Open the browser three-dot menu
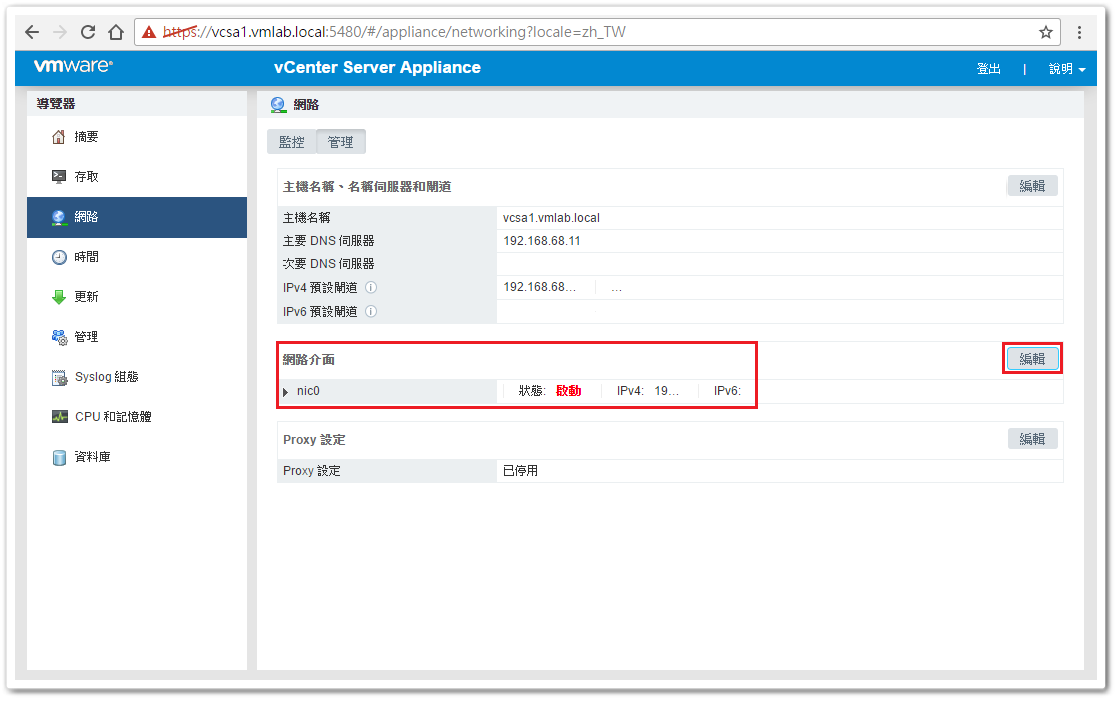The image size is (1118, 701). coord(1079,32)
